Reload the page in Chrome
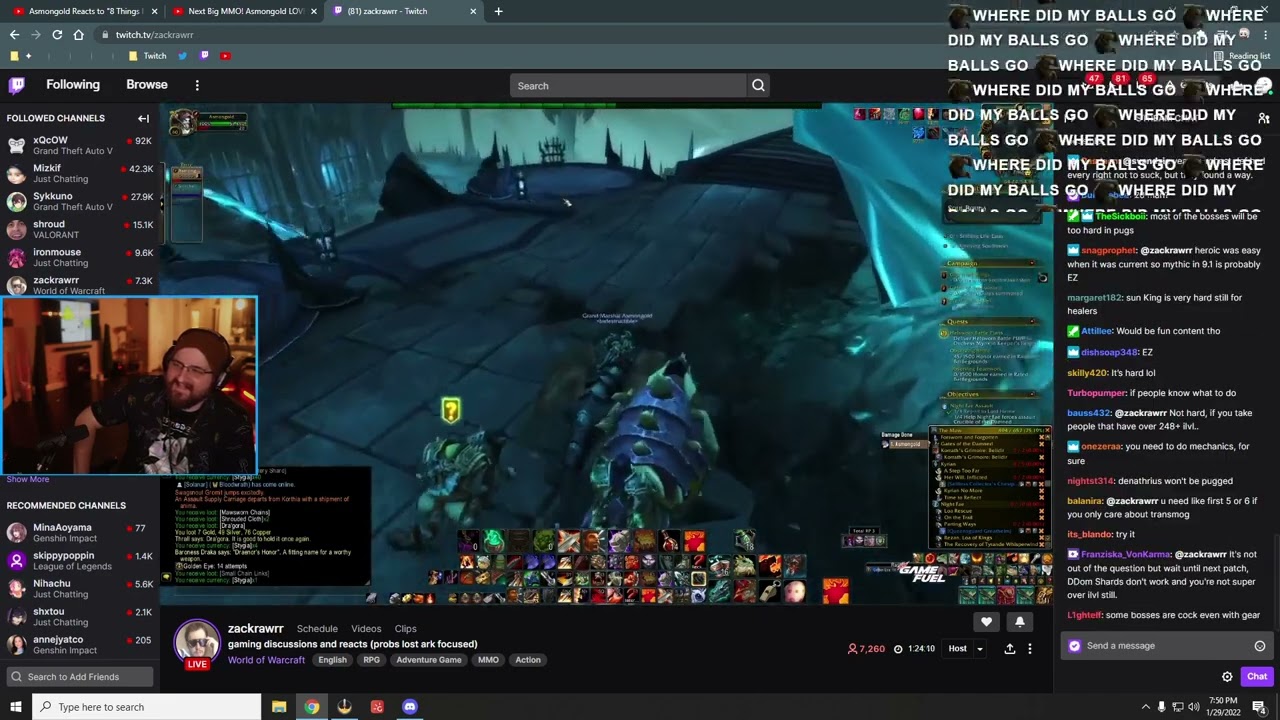Image resolution: width=1280 pixels, height=720 pixels. (57, 34)
